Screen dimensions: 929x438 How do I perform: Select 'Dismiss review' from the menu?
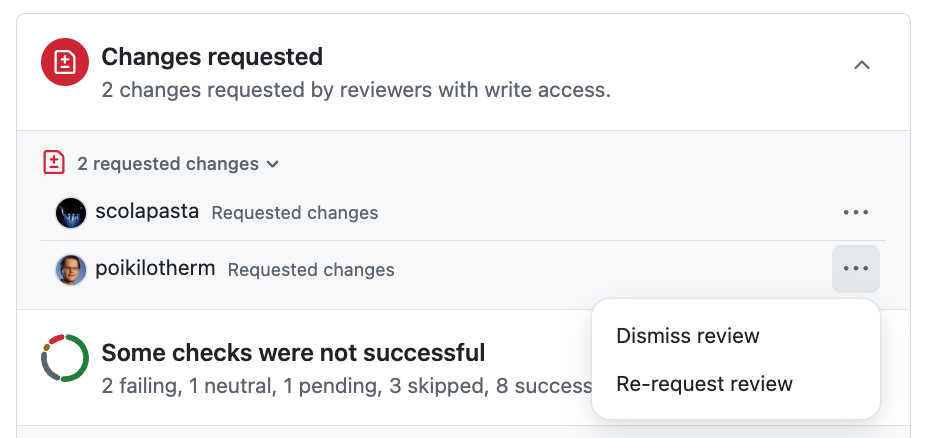tap(688, 336)
